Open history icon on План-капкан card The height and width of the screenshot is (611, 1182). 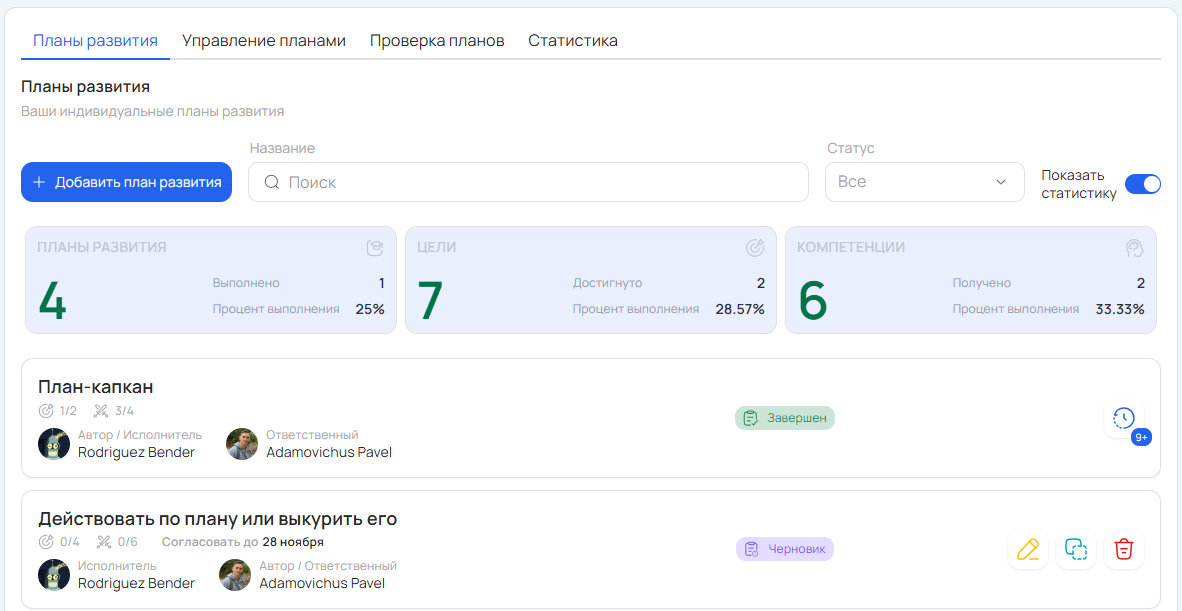(1124, 418)
